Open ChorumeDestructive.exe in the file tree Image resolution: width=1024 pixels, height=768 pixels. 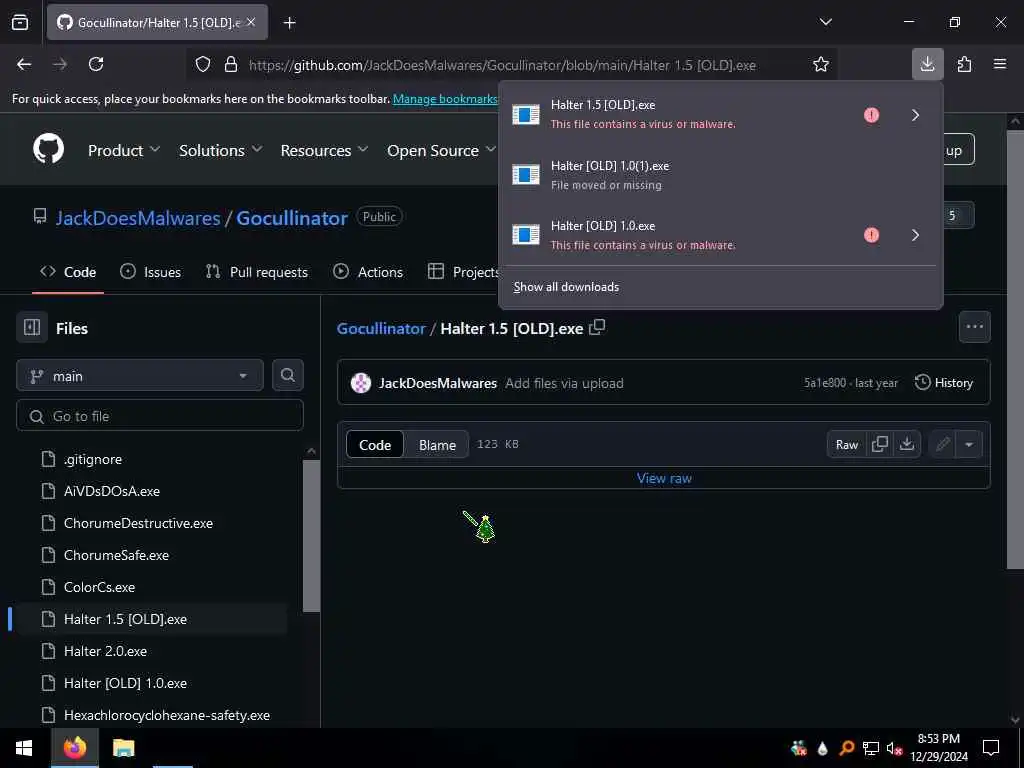click(138, 523)
